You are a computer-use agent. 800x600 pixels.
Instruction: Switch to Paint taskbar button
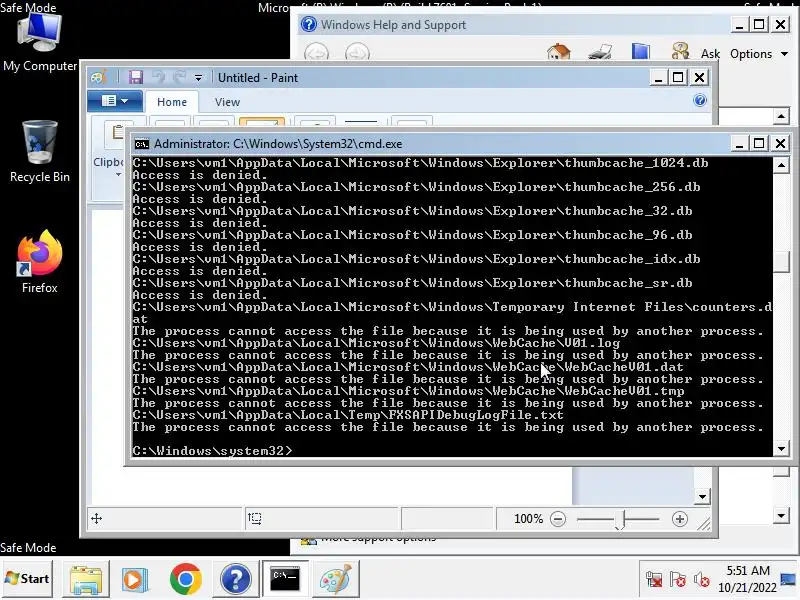(335, 579)
